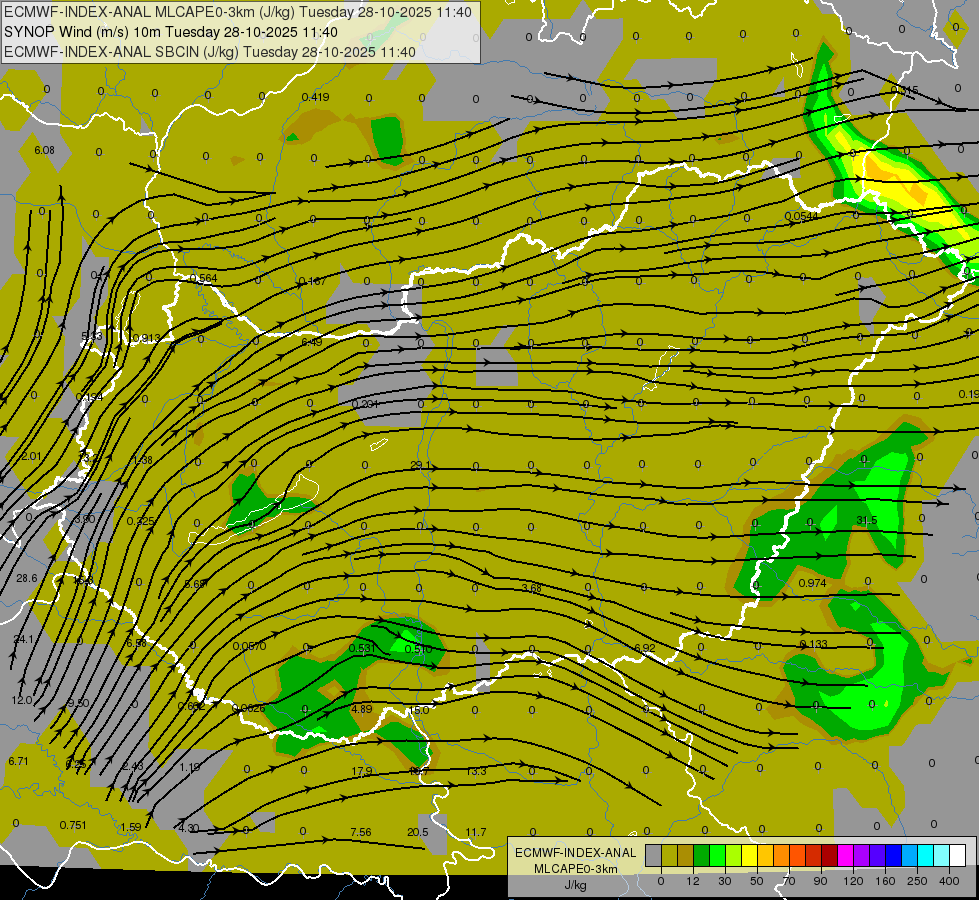Click the 28.6 grid value
The image size is (979, 900).
27,578
